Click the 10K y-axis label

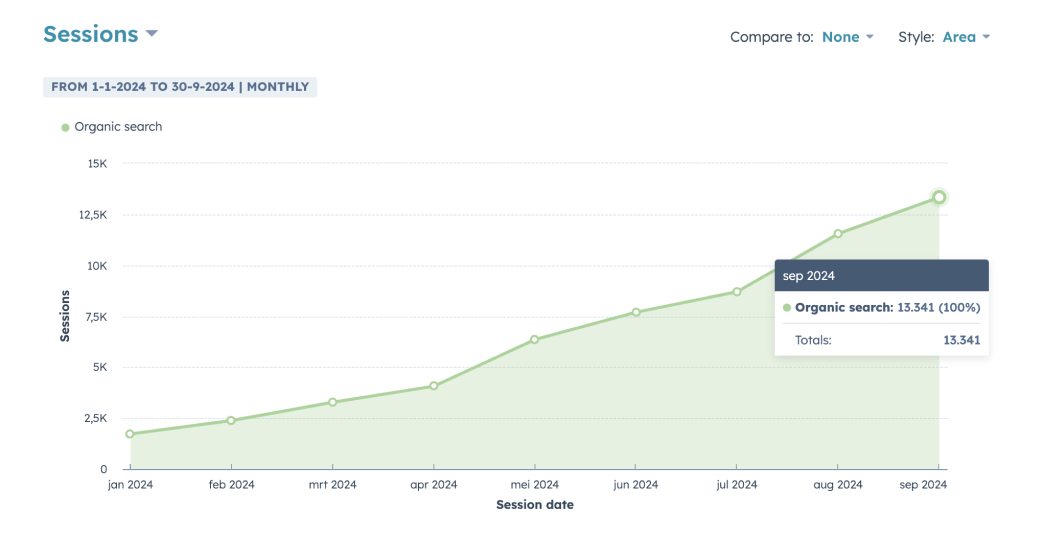(97, 266)
